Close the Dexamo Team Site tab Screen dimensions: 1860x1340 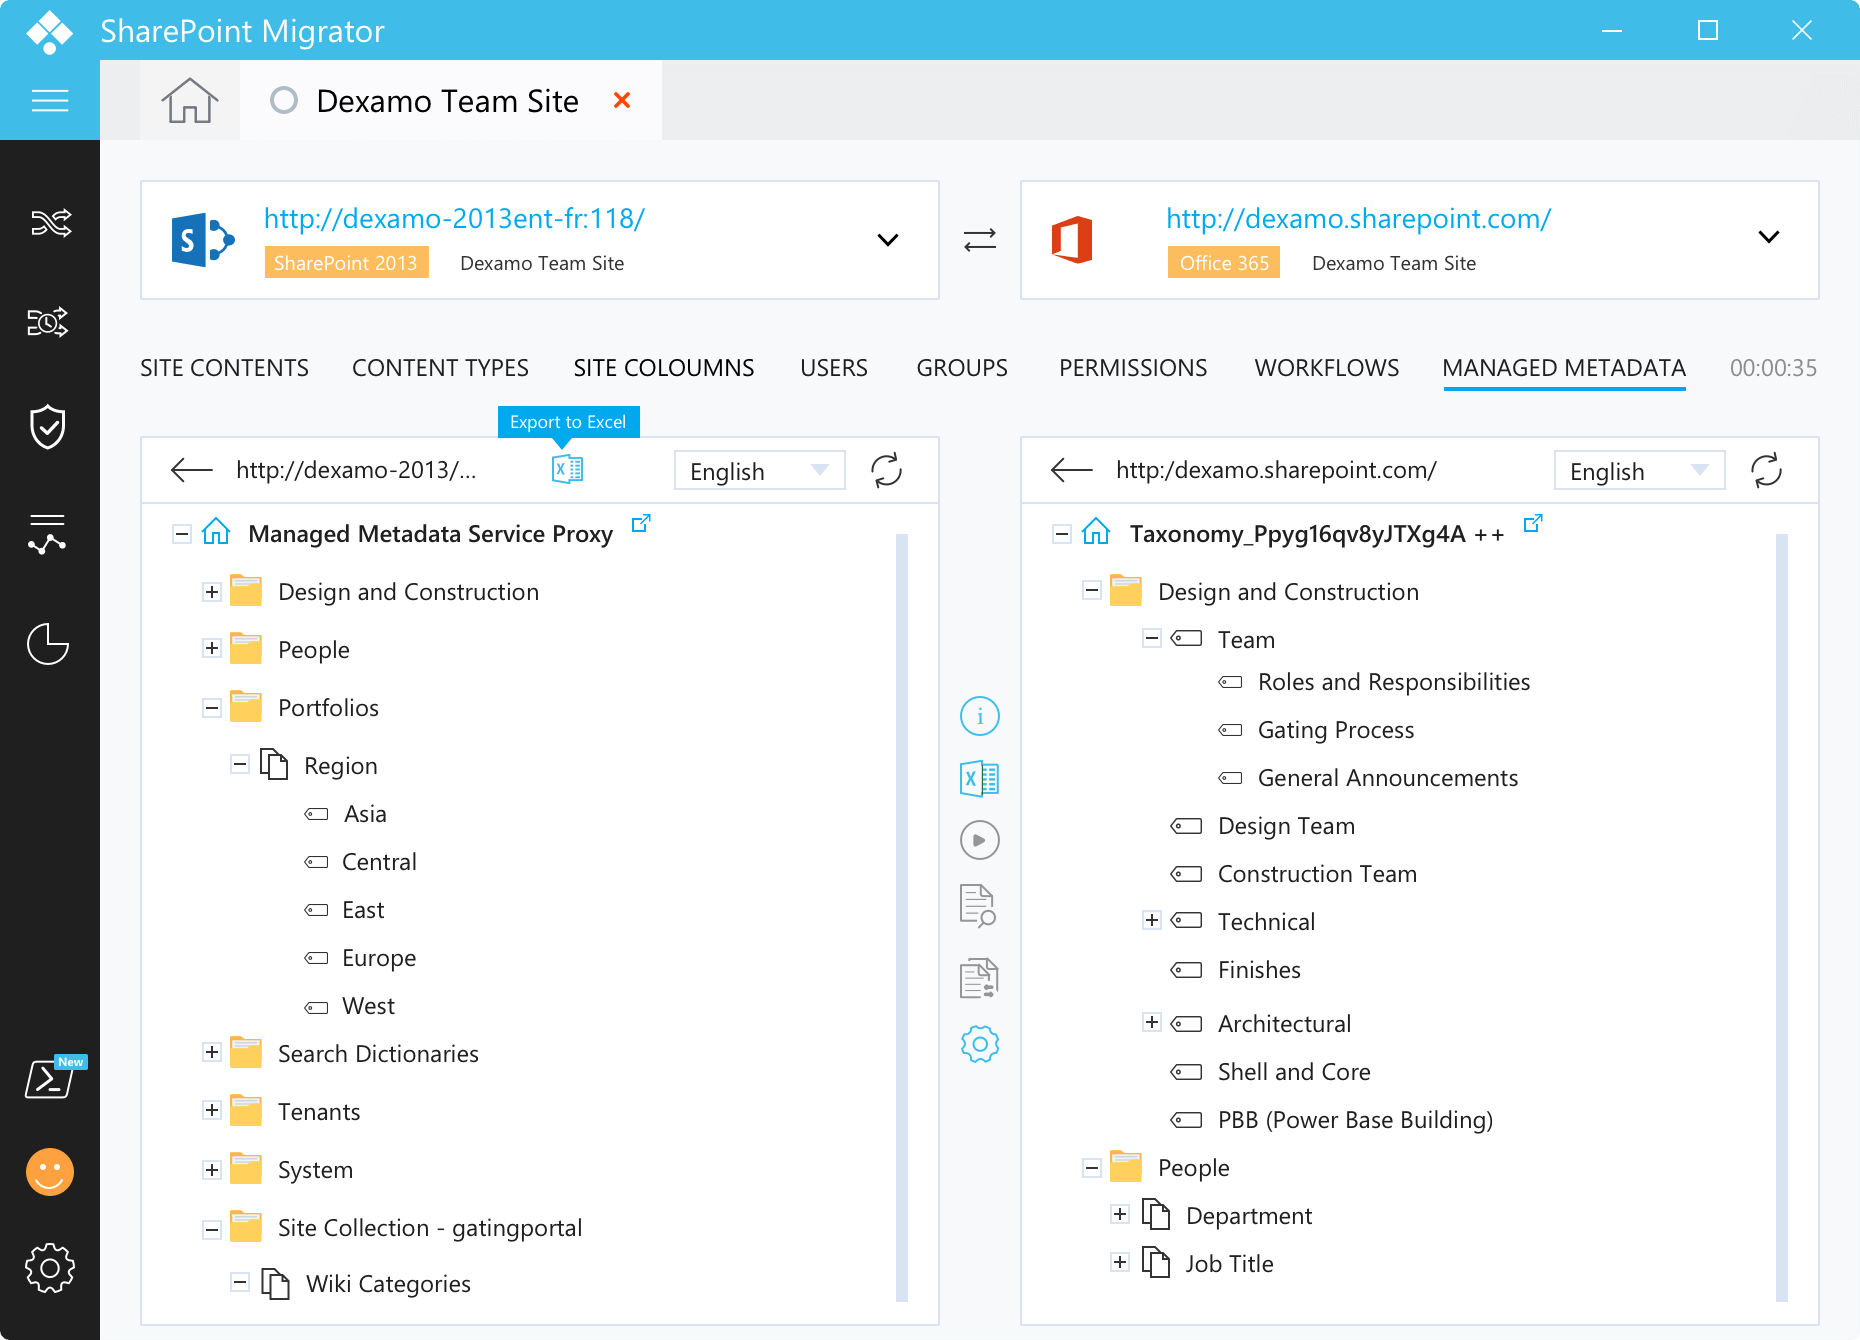[x=622, y=100]
